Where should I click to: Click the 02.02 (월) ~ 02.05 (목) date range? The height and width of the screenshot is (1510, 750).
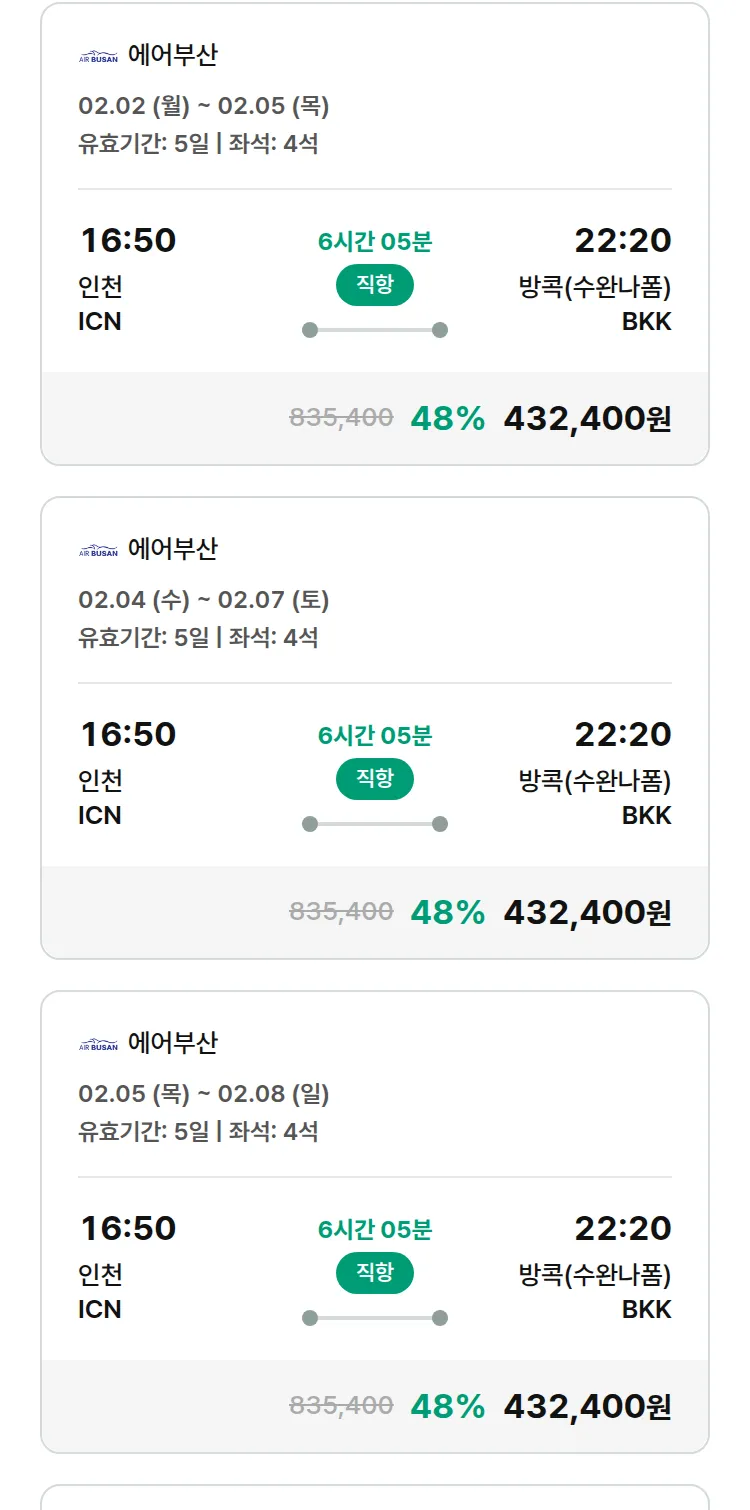[x=204, y=106]
